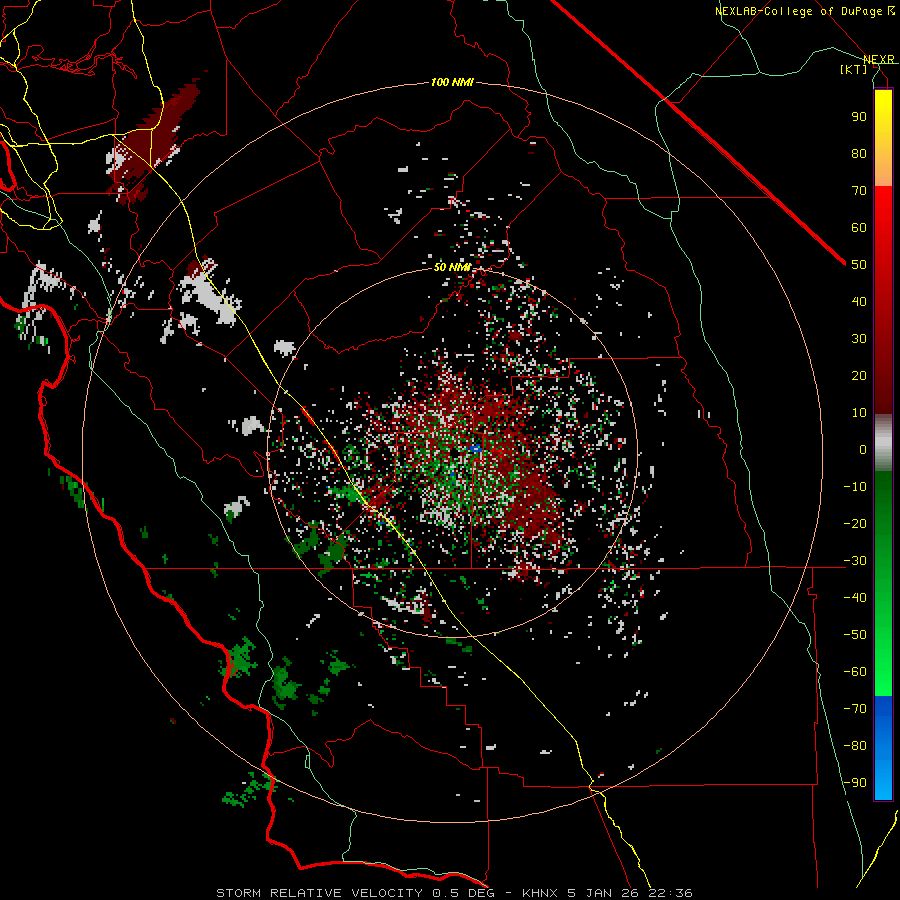This screenshot has width=900, height=900.
Task: Click the blue radar site marker at center
Action: 475,448
